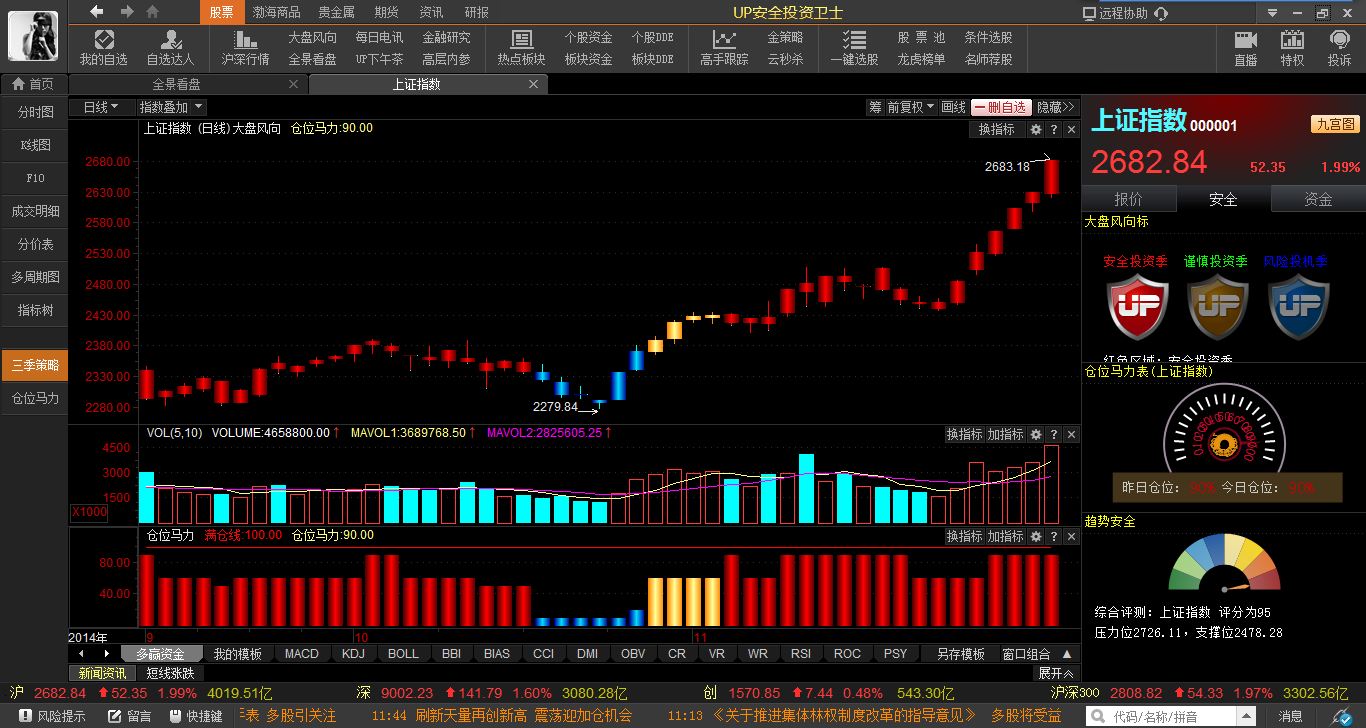Image resolution: width=1366 pixels, height=728 pixels.
Task: Click the headset support icon
Action: point(1161,13)
